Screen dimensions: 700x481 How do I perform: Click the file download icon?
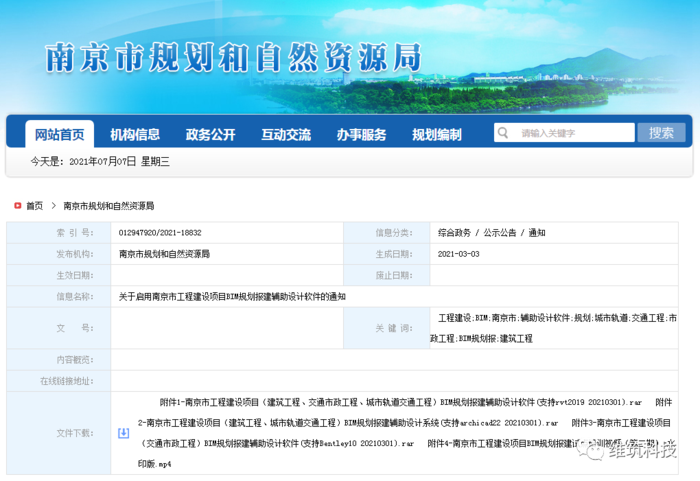coord(124,433)
